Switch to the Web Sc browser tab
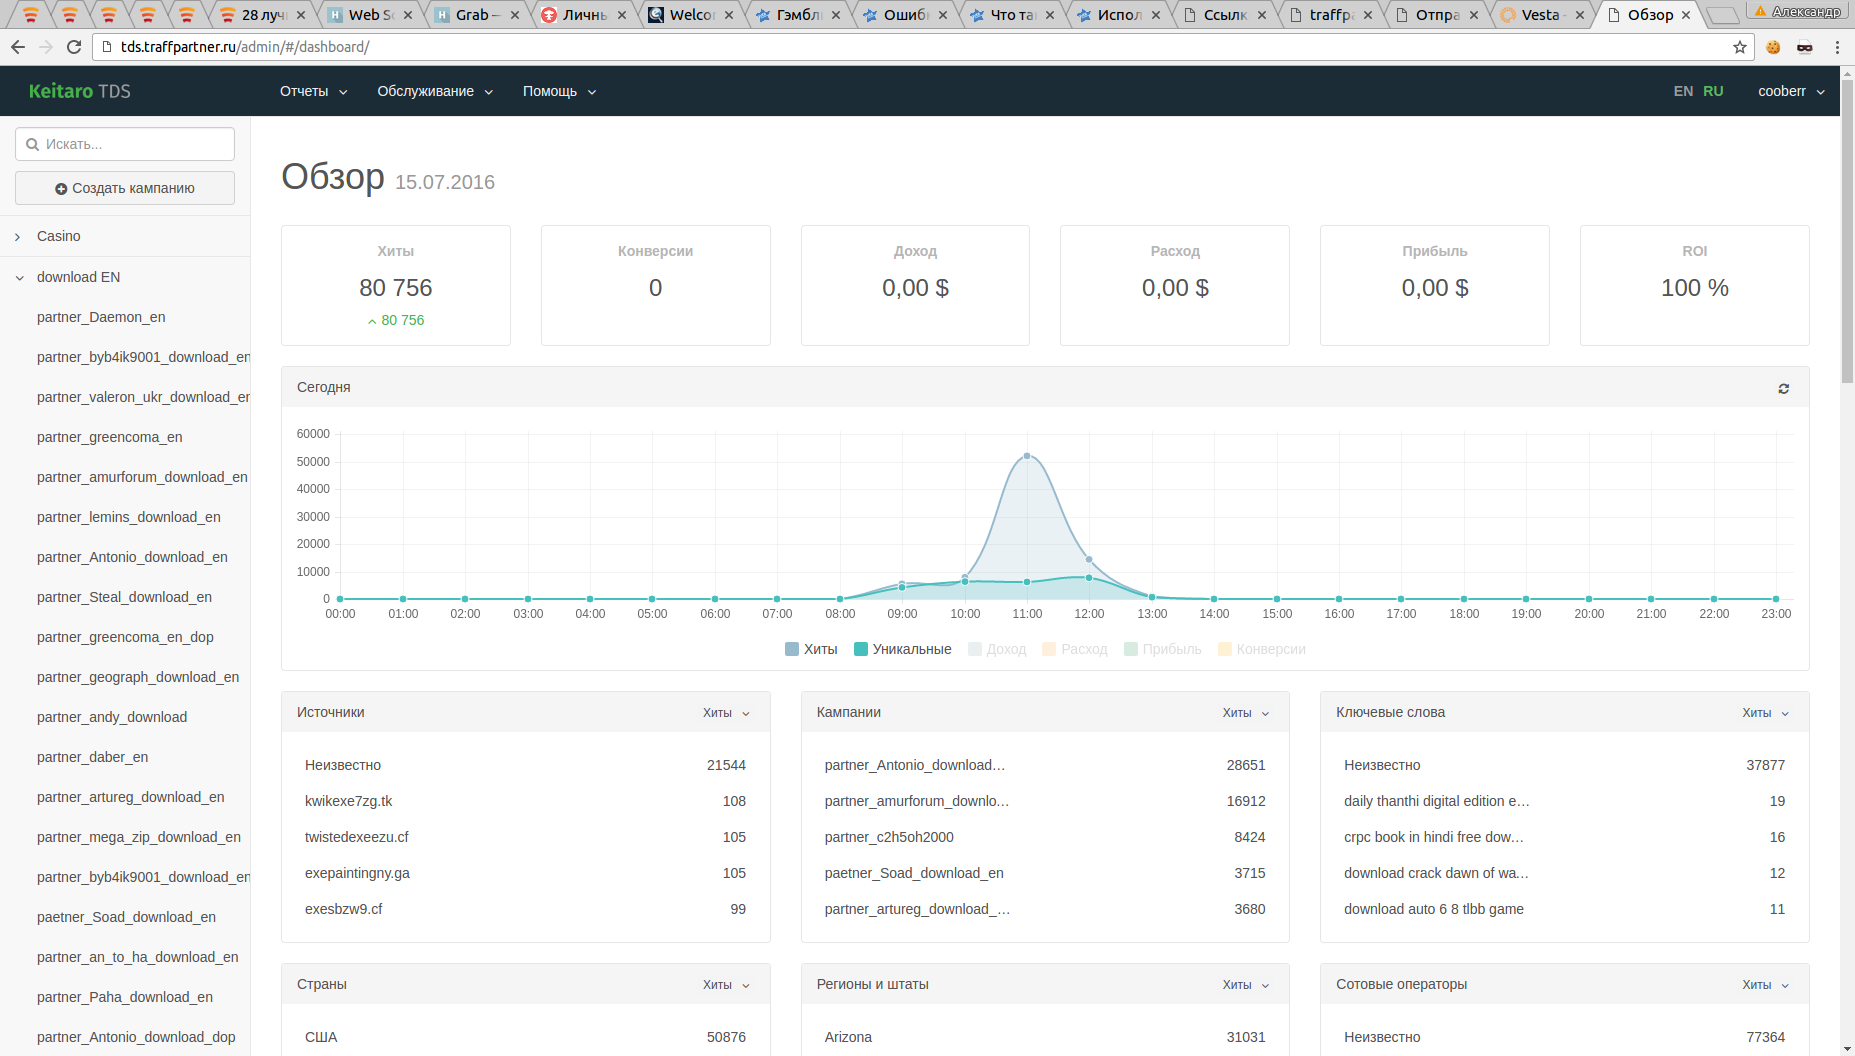 tap(370, 15)
